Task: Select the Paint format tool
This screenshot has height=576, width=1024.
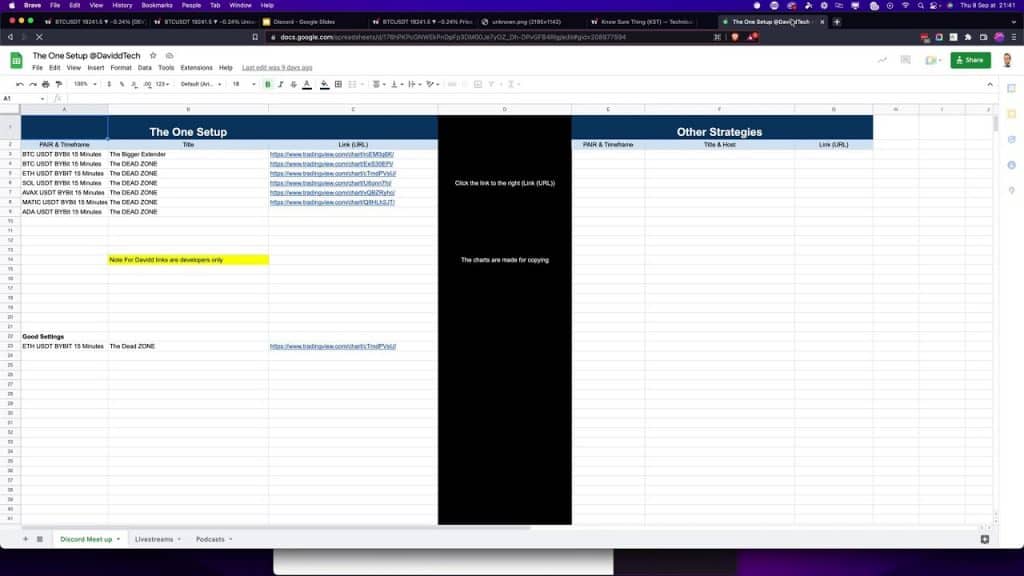Action: (59, 84)
